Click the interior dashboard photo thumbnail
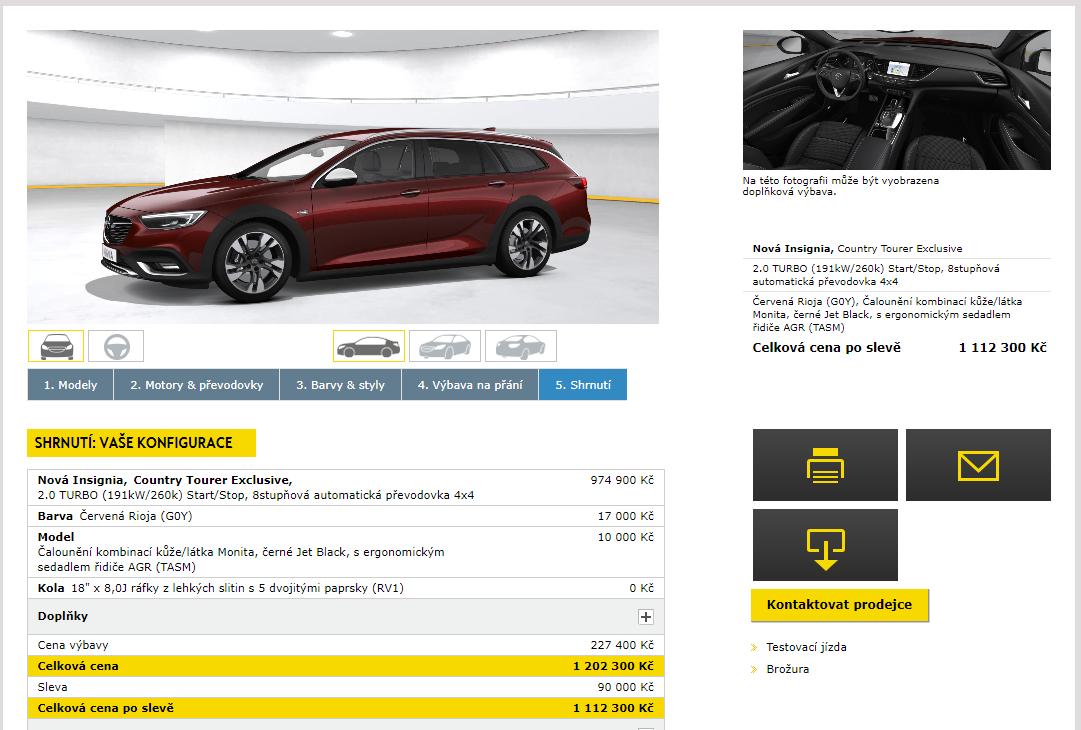This screenshot has height=730, width=1081. point(896,100)
